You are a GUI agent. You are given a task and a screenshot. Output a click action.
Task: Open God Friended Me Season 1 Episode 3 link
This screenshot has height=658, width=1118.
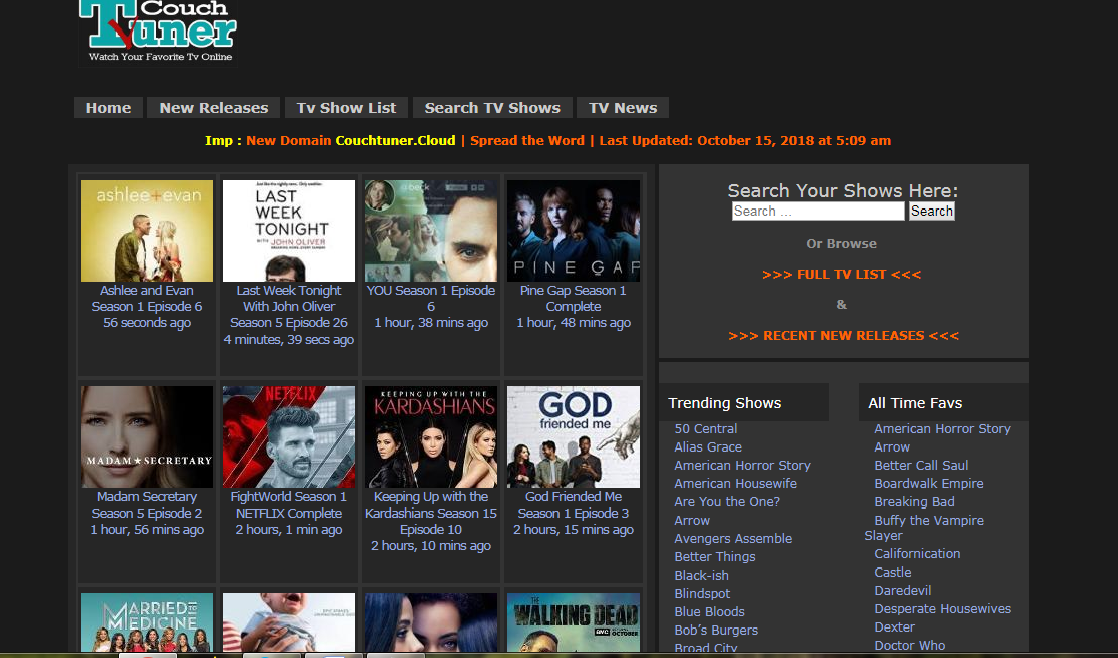click(x=573, y=505)
